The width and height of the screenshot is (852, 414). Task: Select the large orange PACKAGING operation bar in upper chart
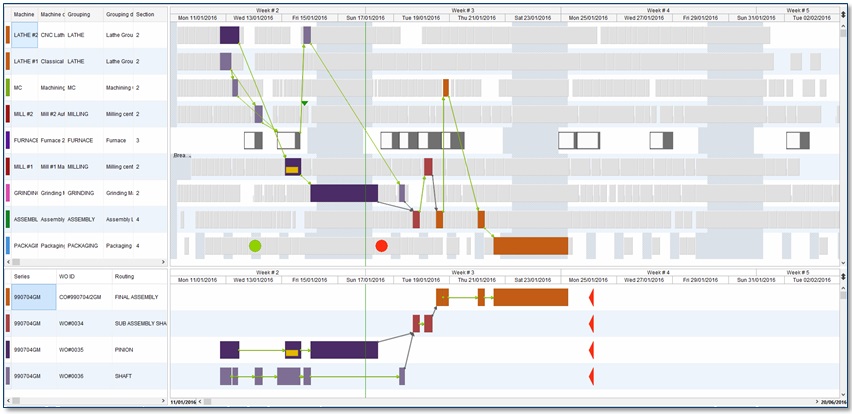coord(530,246)
